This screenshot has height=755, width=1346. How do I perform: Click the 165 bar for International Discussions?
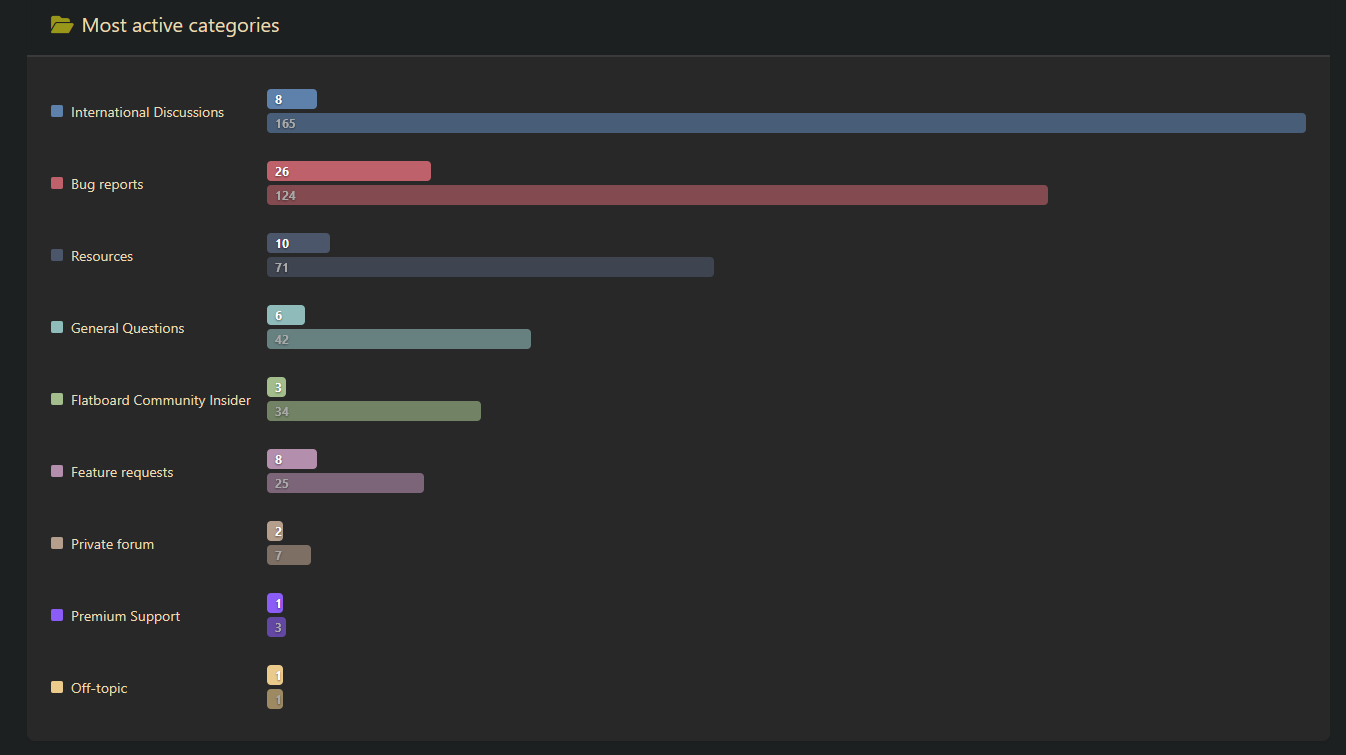(786, 123)
